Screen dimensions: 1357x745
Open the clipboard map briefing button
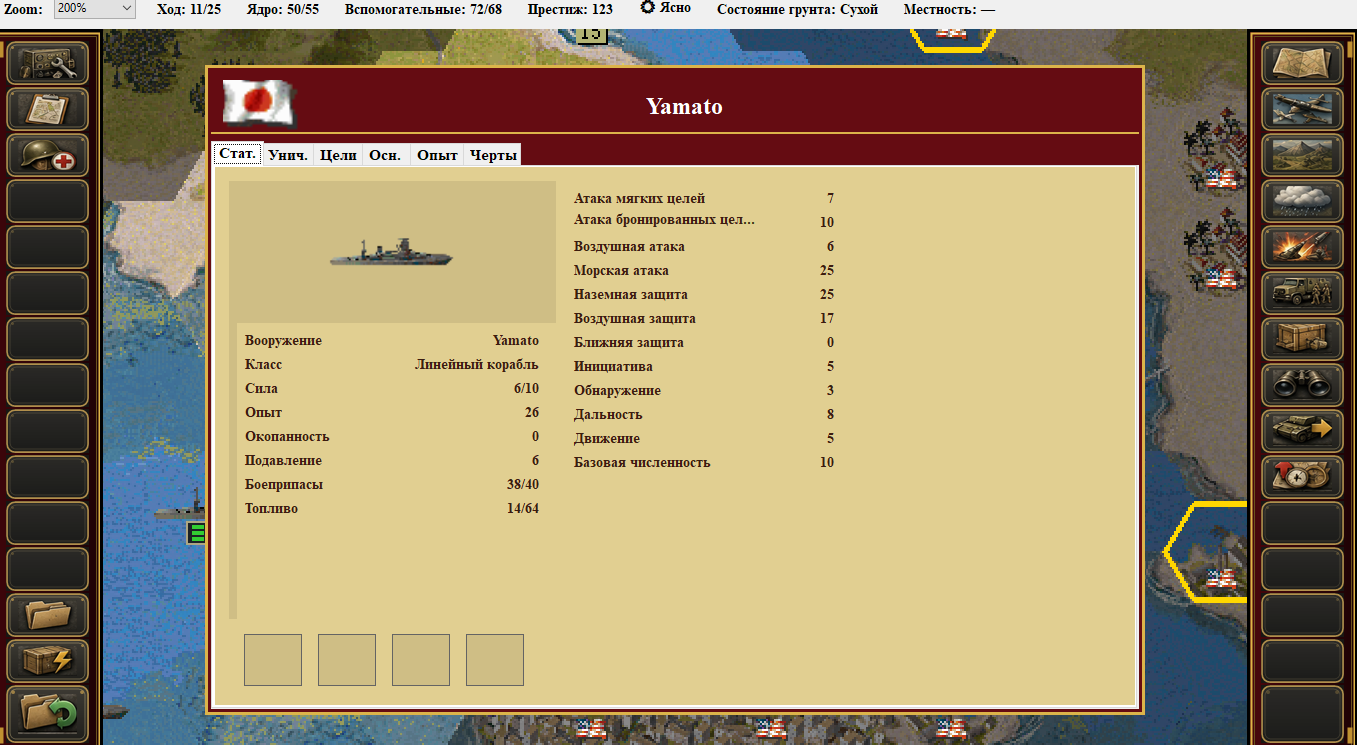coord(48,110)
